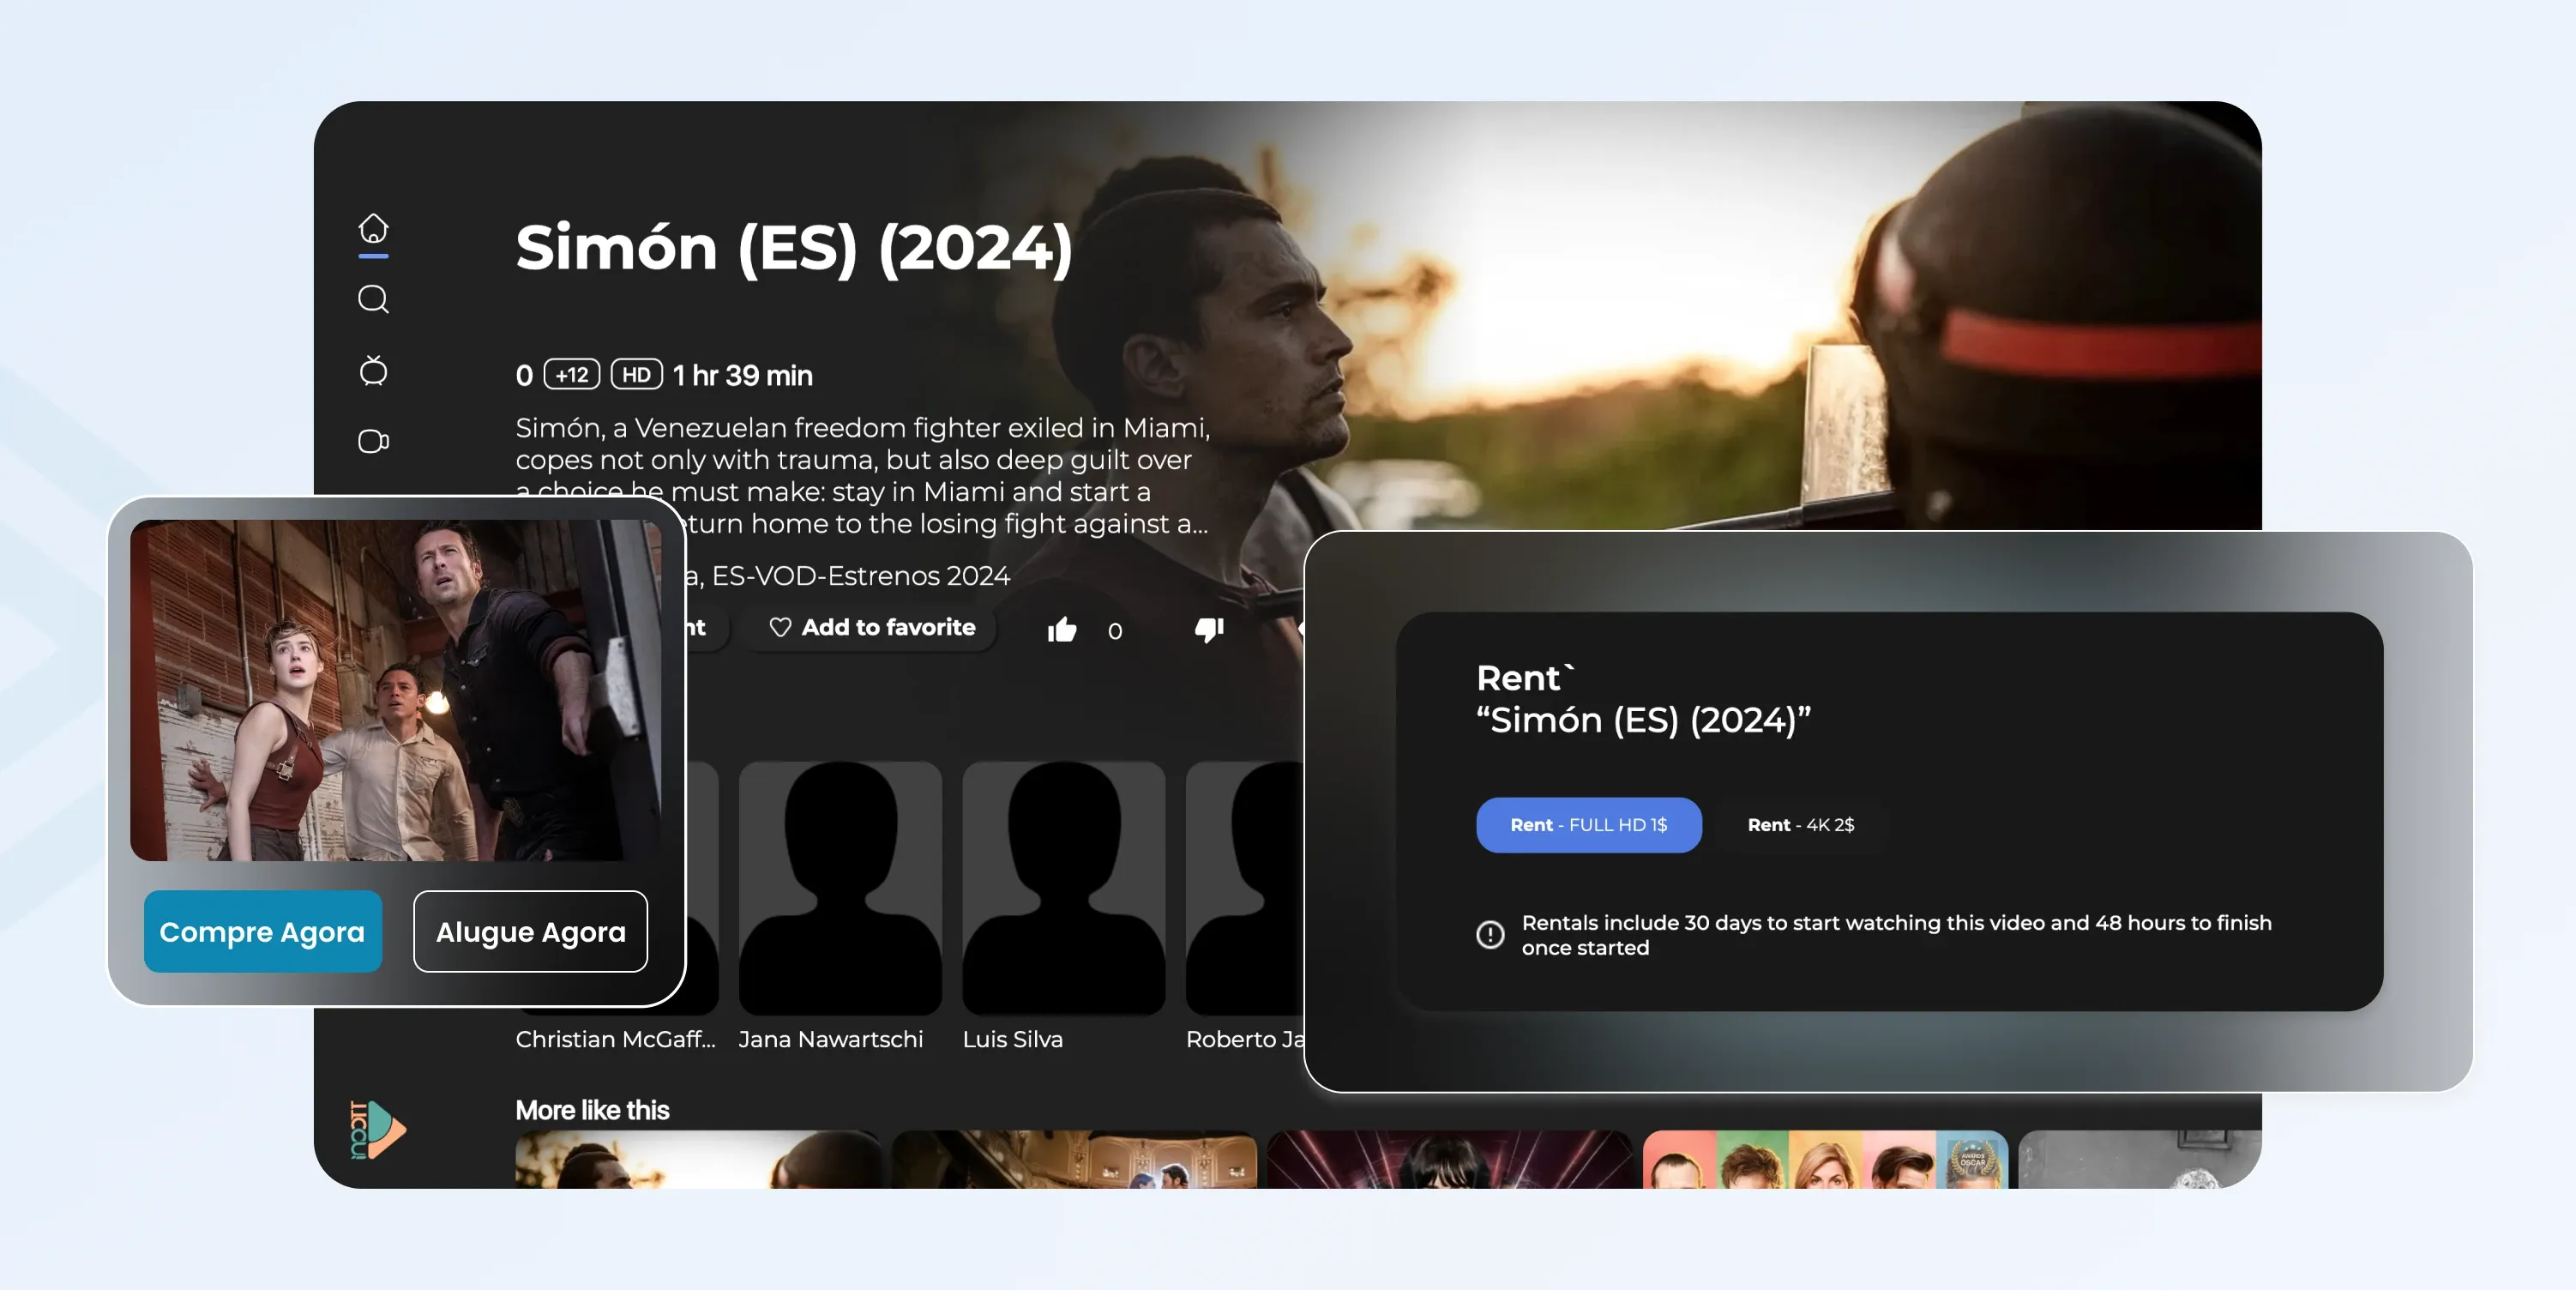
Task: Open the movie still above Compre Agora
Action: tap(396, 690)
